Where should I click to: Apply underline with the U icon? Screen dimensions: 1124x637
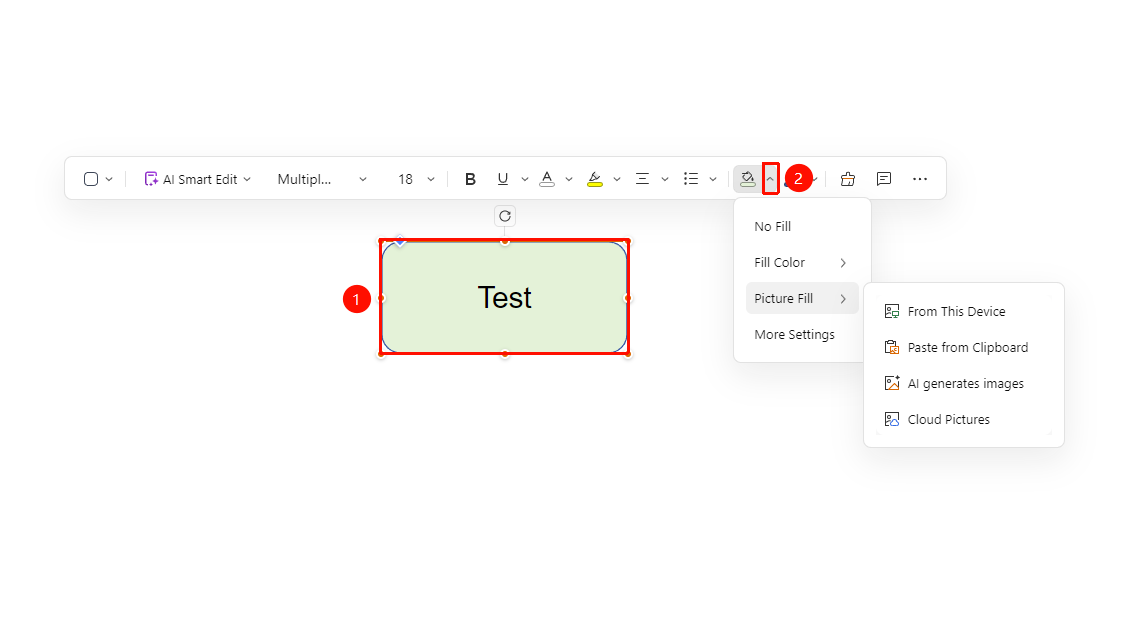tap(503, 179)
